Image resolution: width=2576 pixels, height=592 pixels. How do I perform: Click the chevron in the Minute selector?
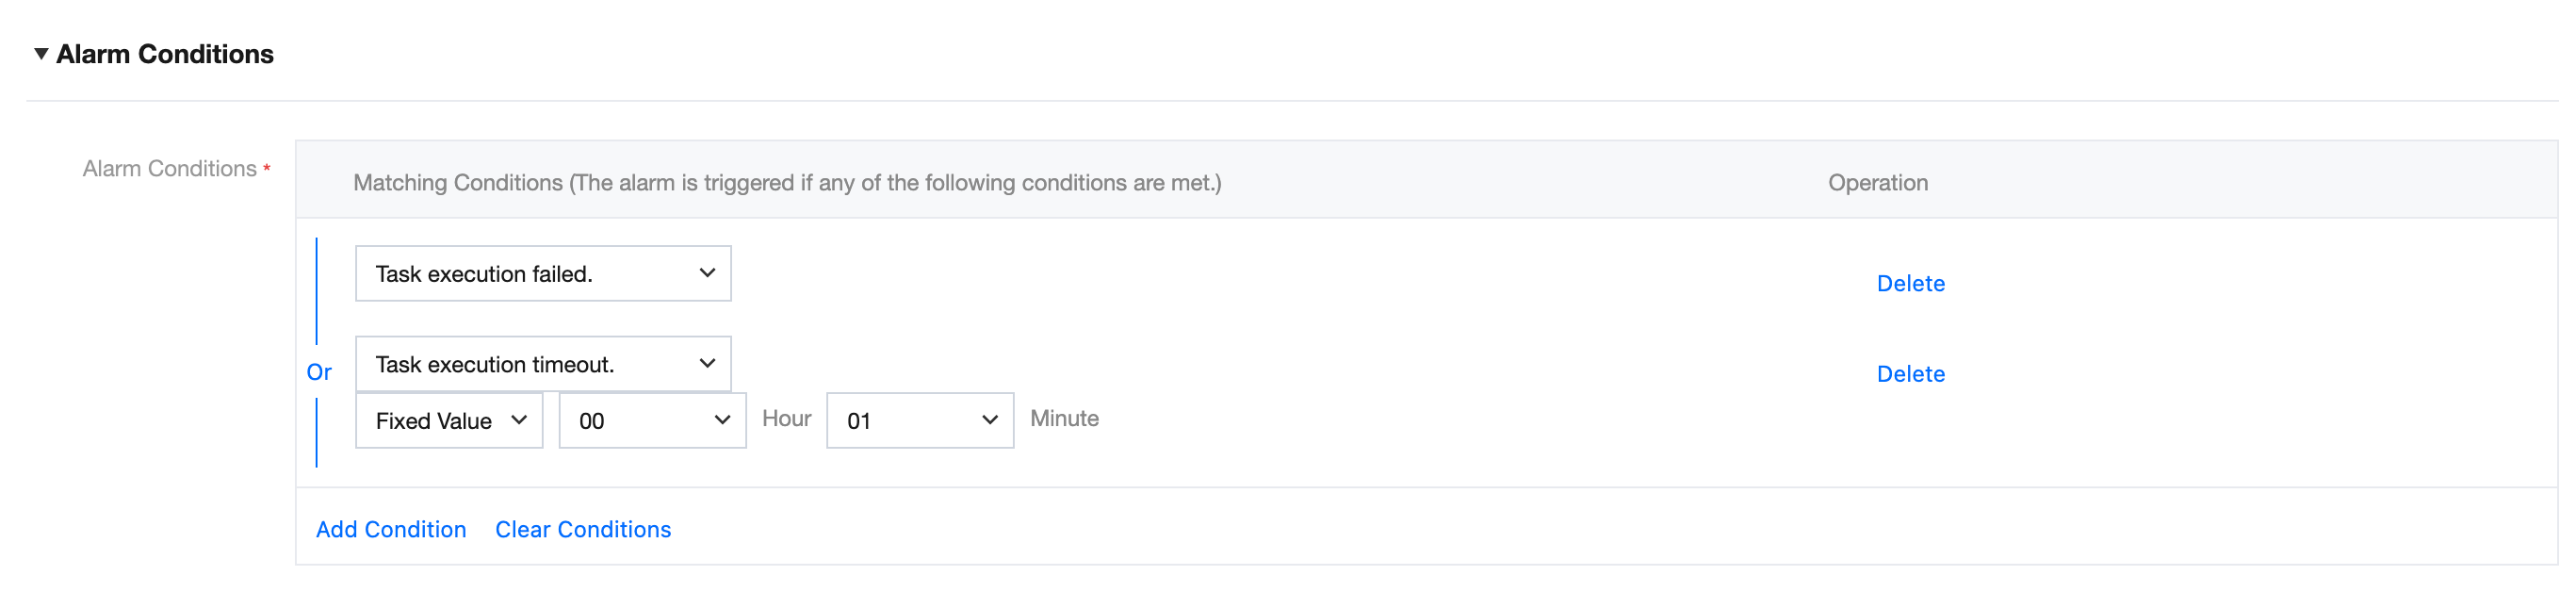click(990, 420)
